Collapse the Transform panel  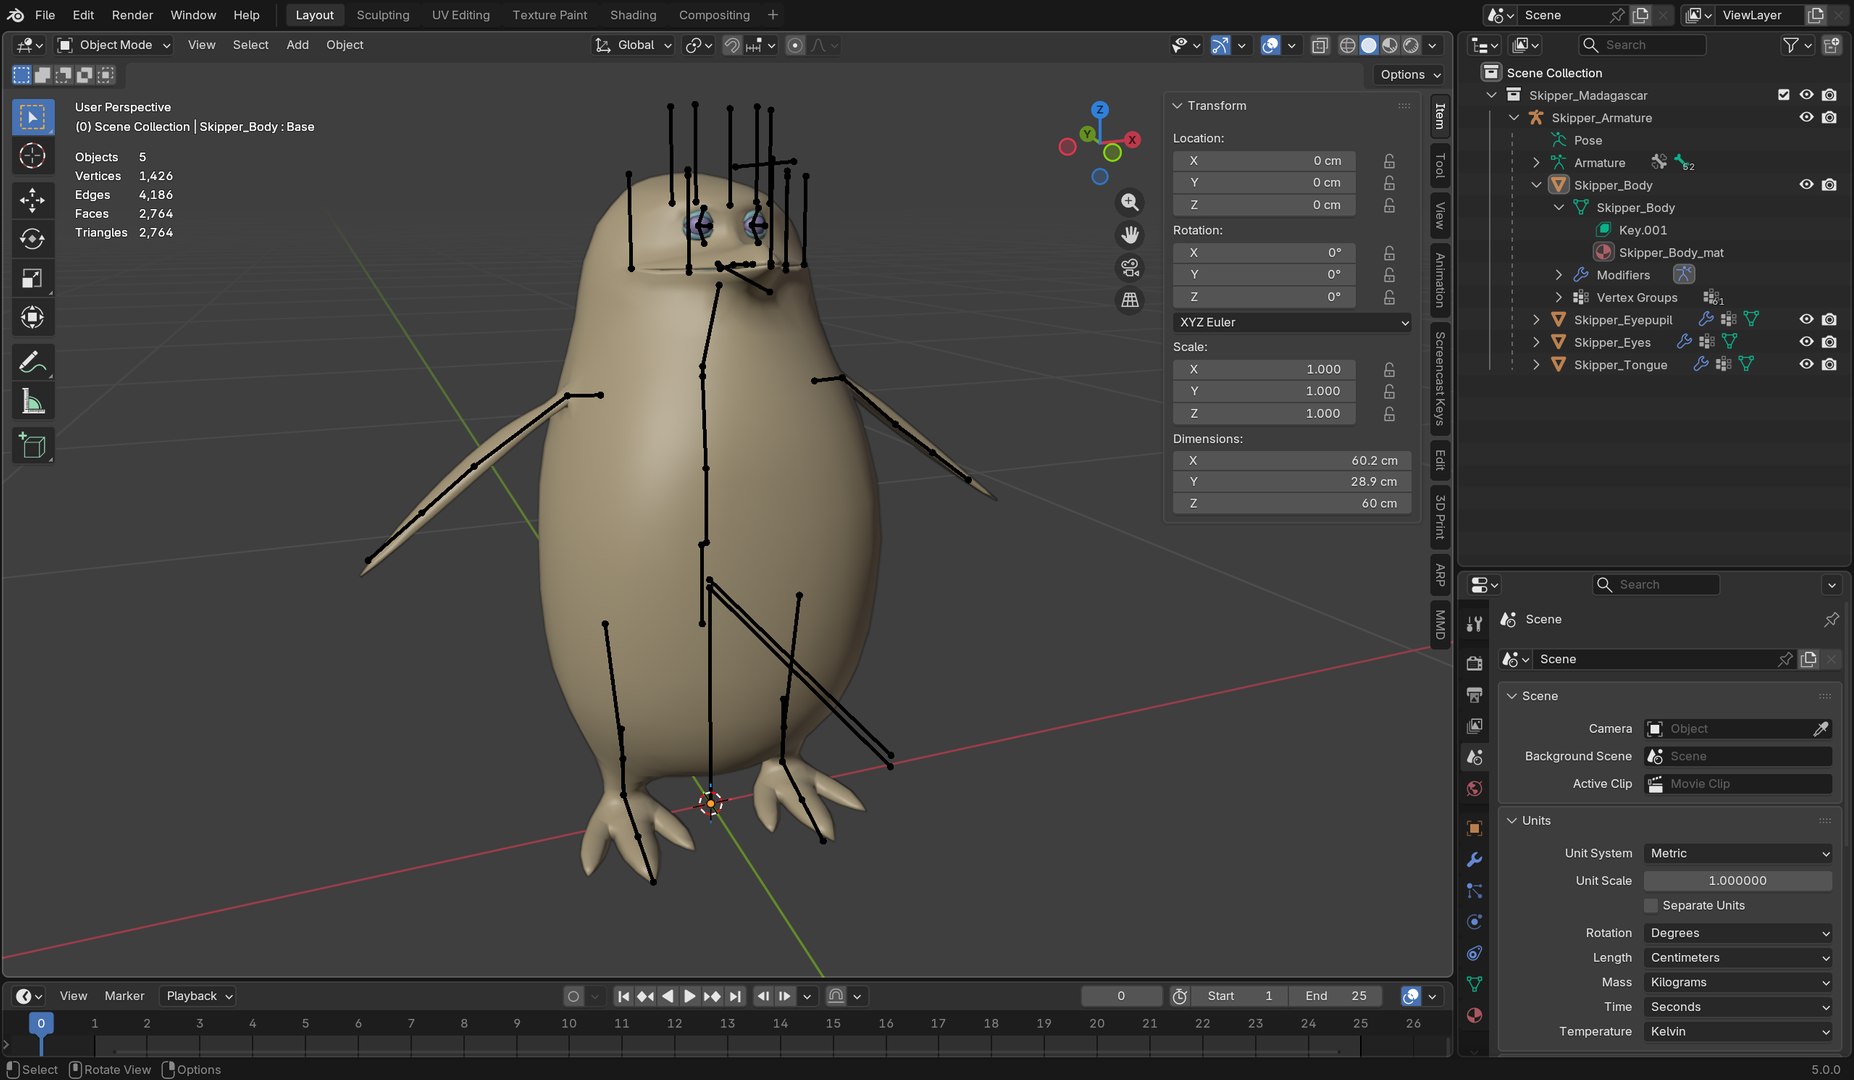[x=1177, y=106]
